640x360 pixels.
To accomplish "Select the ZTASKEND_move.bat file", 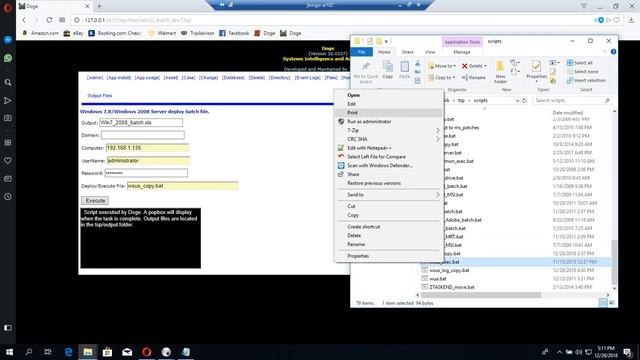I will pyautogui.click(x=452, y=287).
